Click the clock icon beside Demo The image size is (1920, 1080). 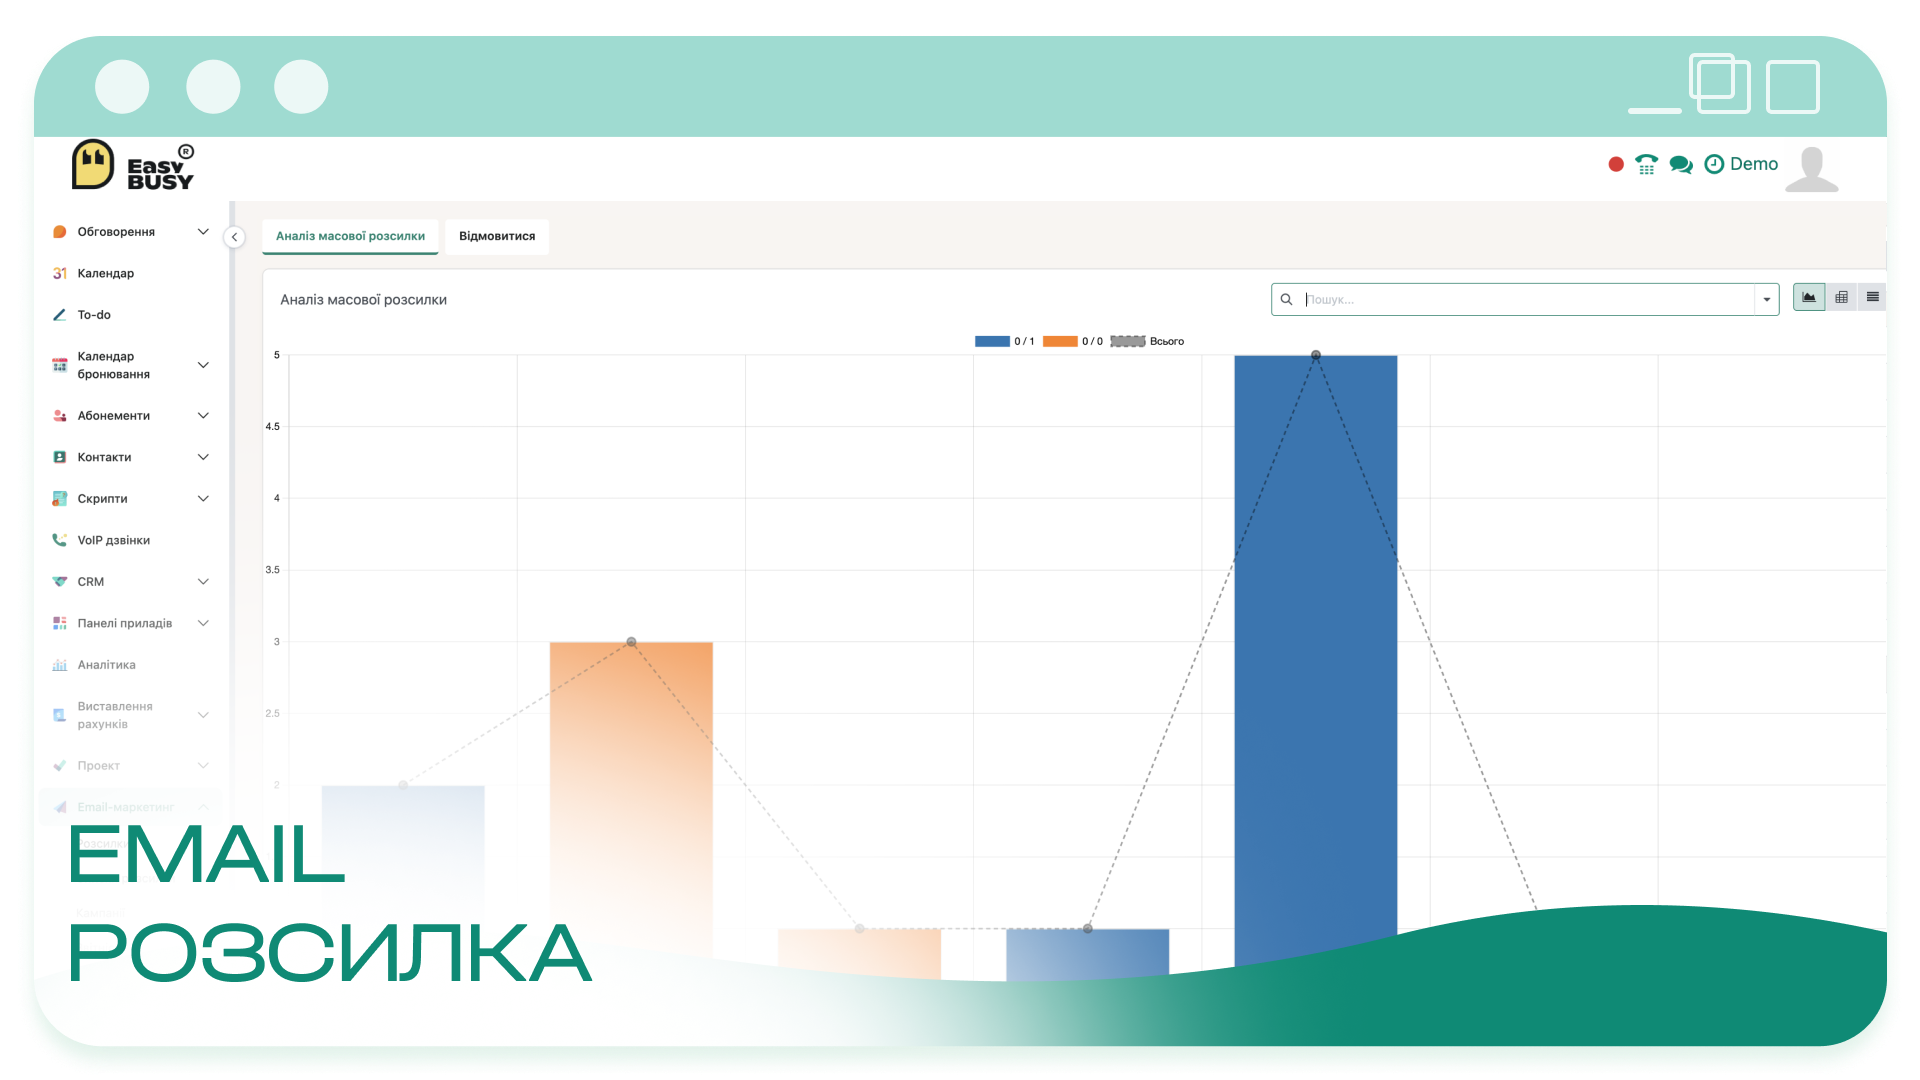[1714, 164]
